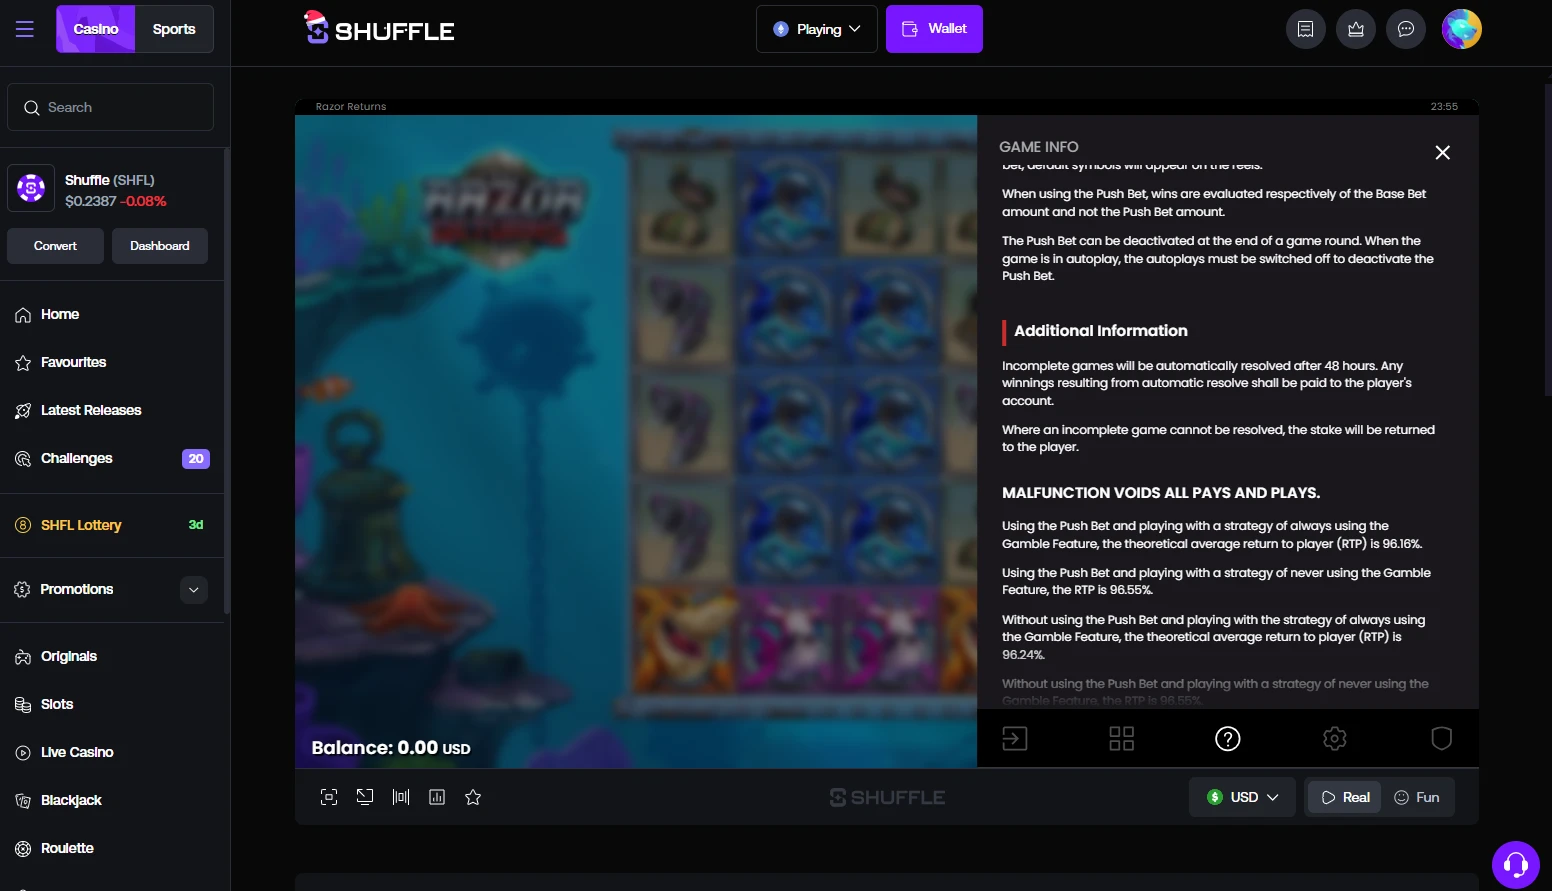The width and height of the screenshot is (1552, 891).
Task: Click the Favourites star icon in sidebar
Action: tap(23, 363)
